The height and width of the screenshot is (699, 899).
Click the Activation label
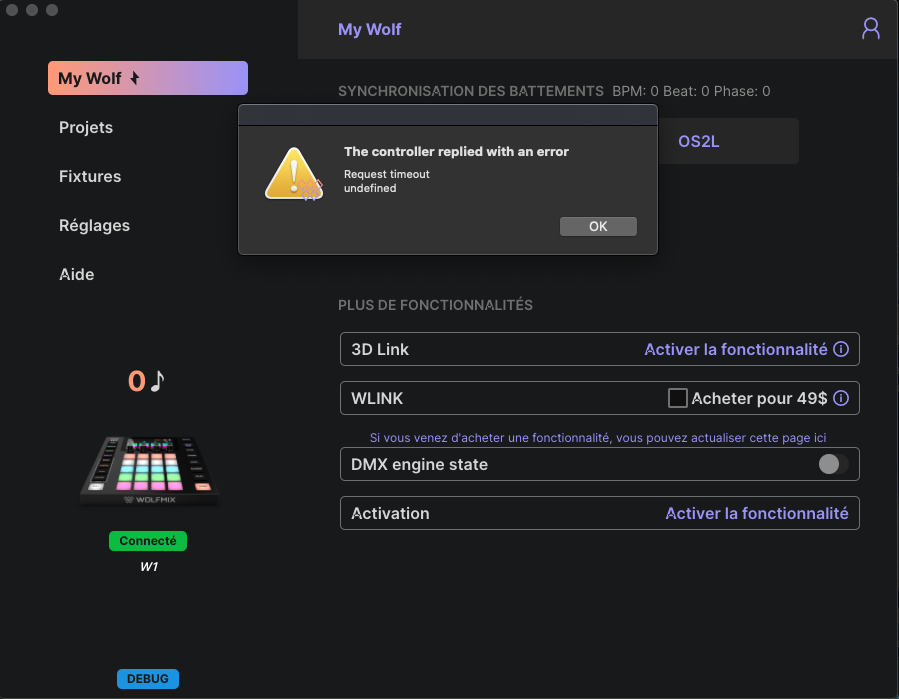pyautogui.click(x=390, y=513)
